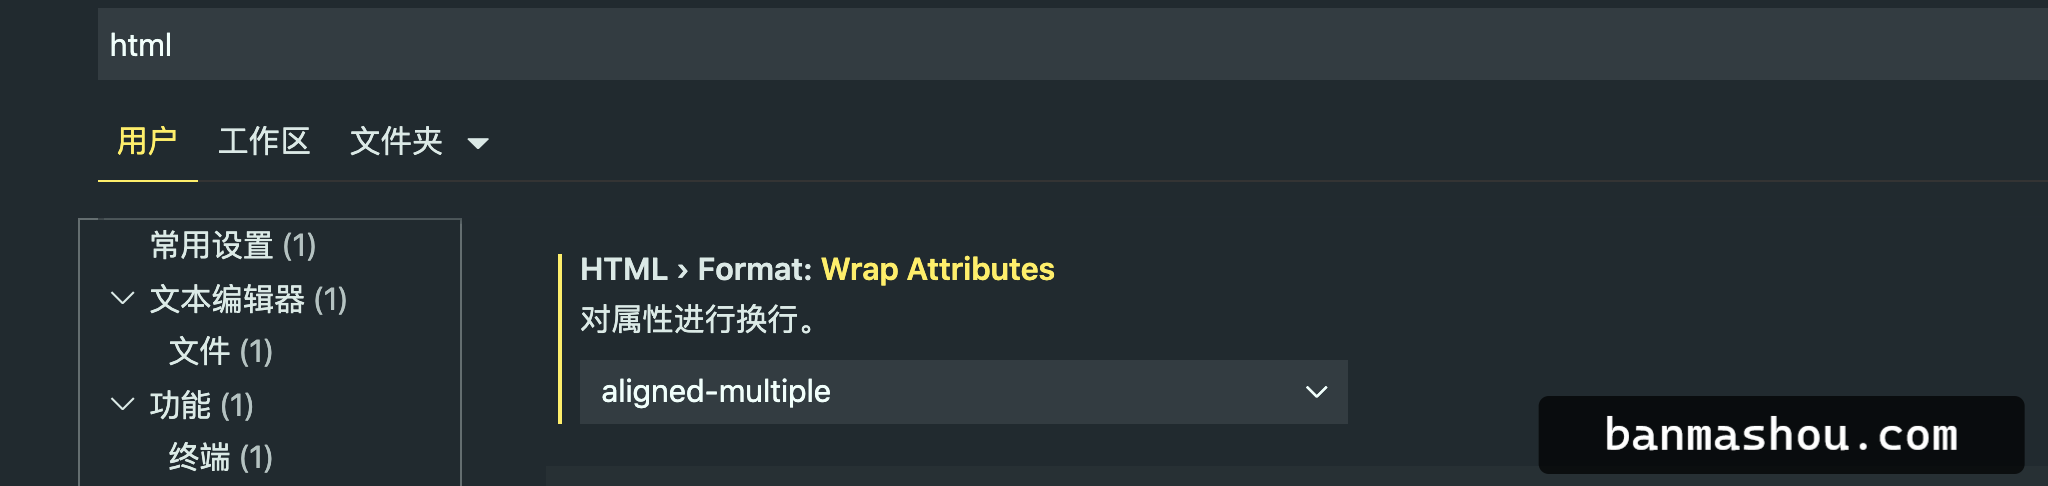Viewport: 2048px width, 486px height.
Task: Open the 终端 (1) subcategory
Action: click(x=221, y=457)
